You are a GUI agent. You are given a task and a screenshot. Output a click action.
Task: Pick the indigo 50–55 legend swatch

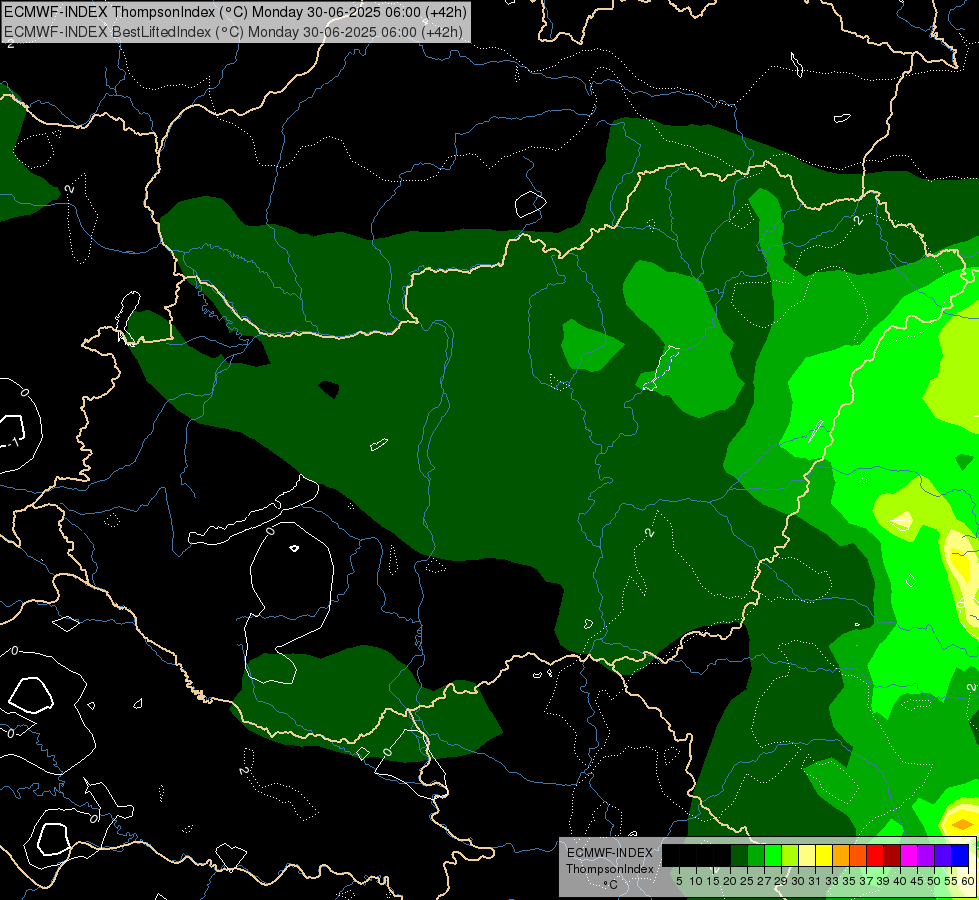point(943,855)
